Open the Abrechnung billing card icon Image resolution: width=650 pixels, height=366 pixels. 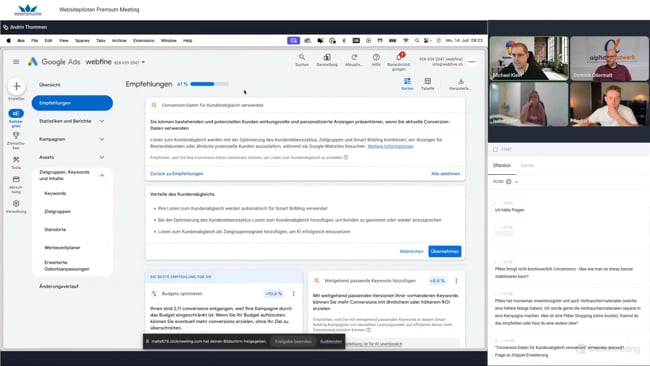click(x=16, y=179)
